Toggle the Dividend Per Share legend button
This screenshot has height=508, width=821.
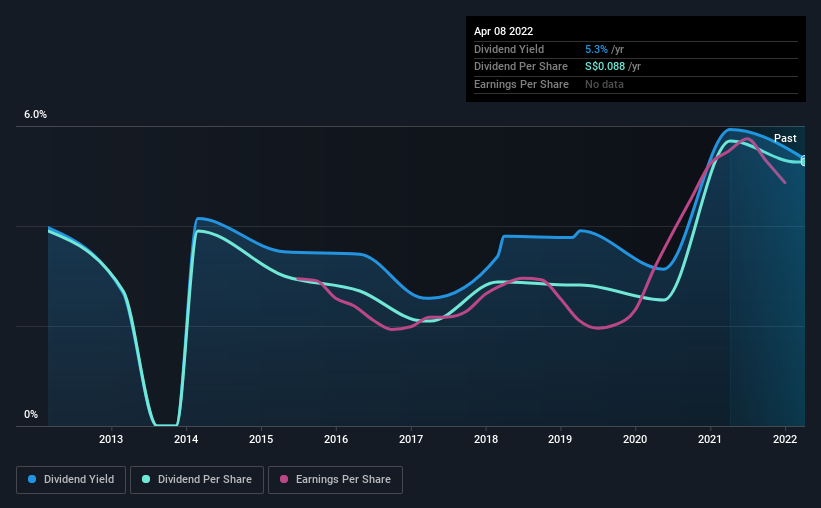click(x=197, y=480)
